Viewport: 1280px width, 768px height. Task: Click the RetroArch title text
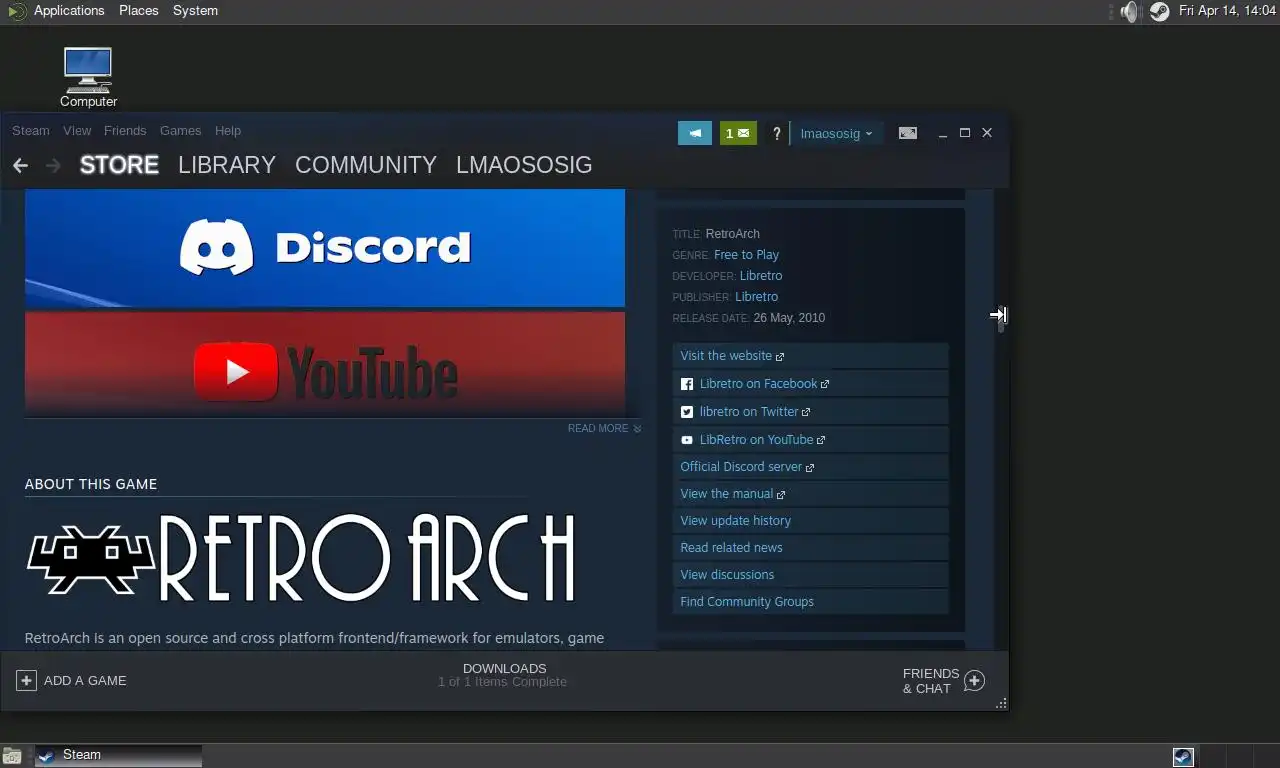tap(733, 234)
